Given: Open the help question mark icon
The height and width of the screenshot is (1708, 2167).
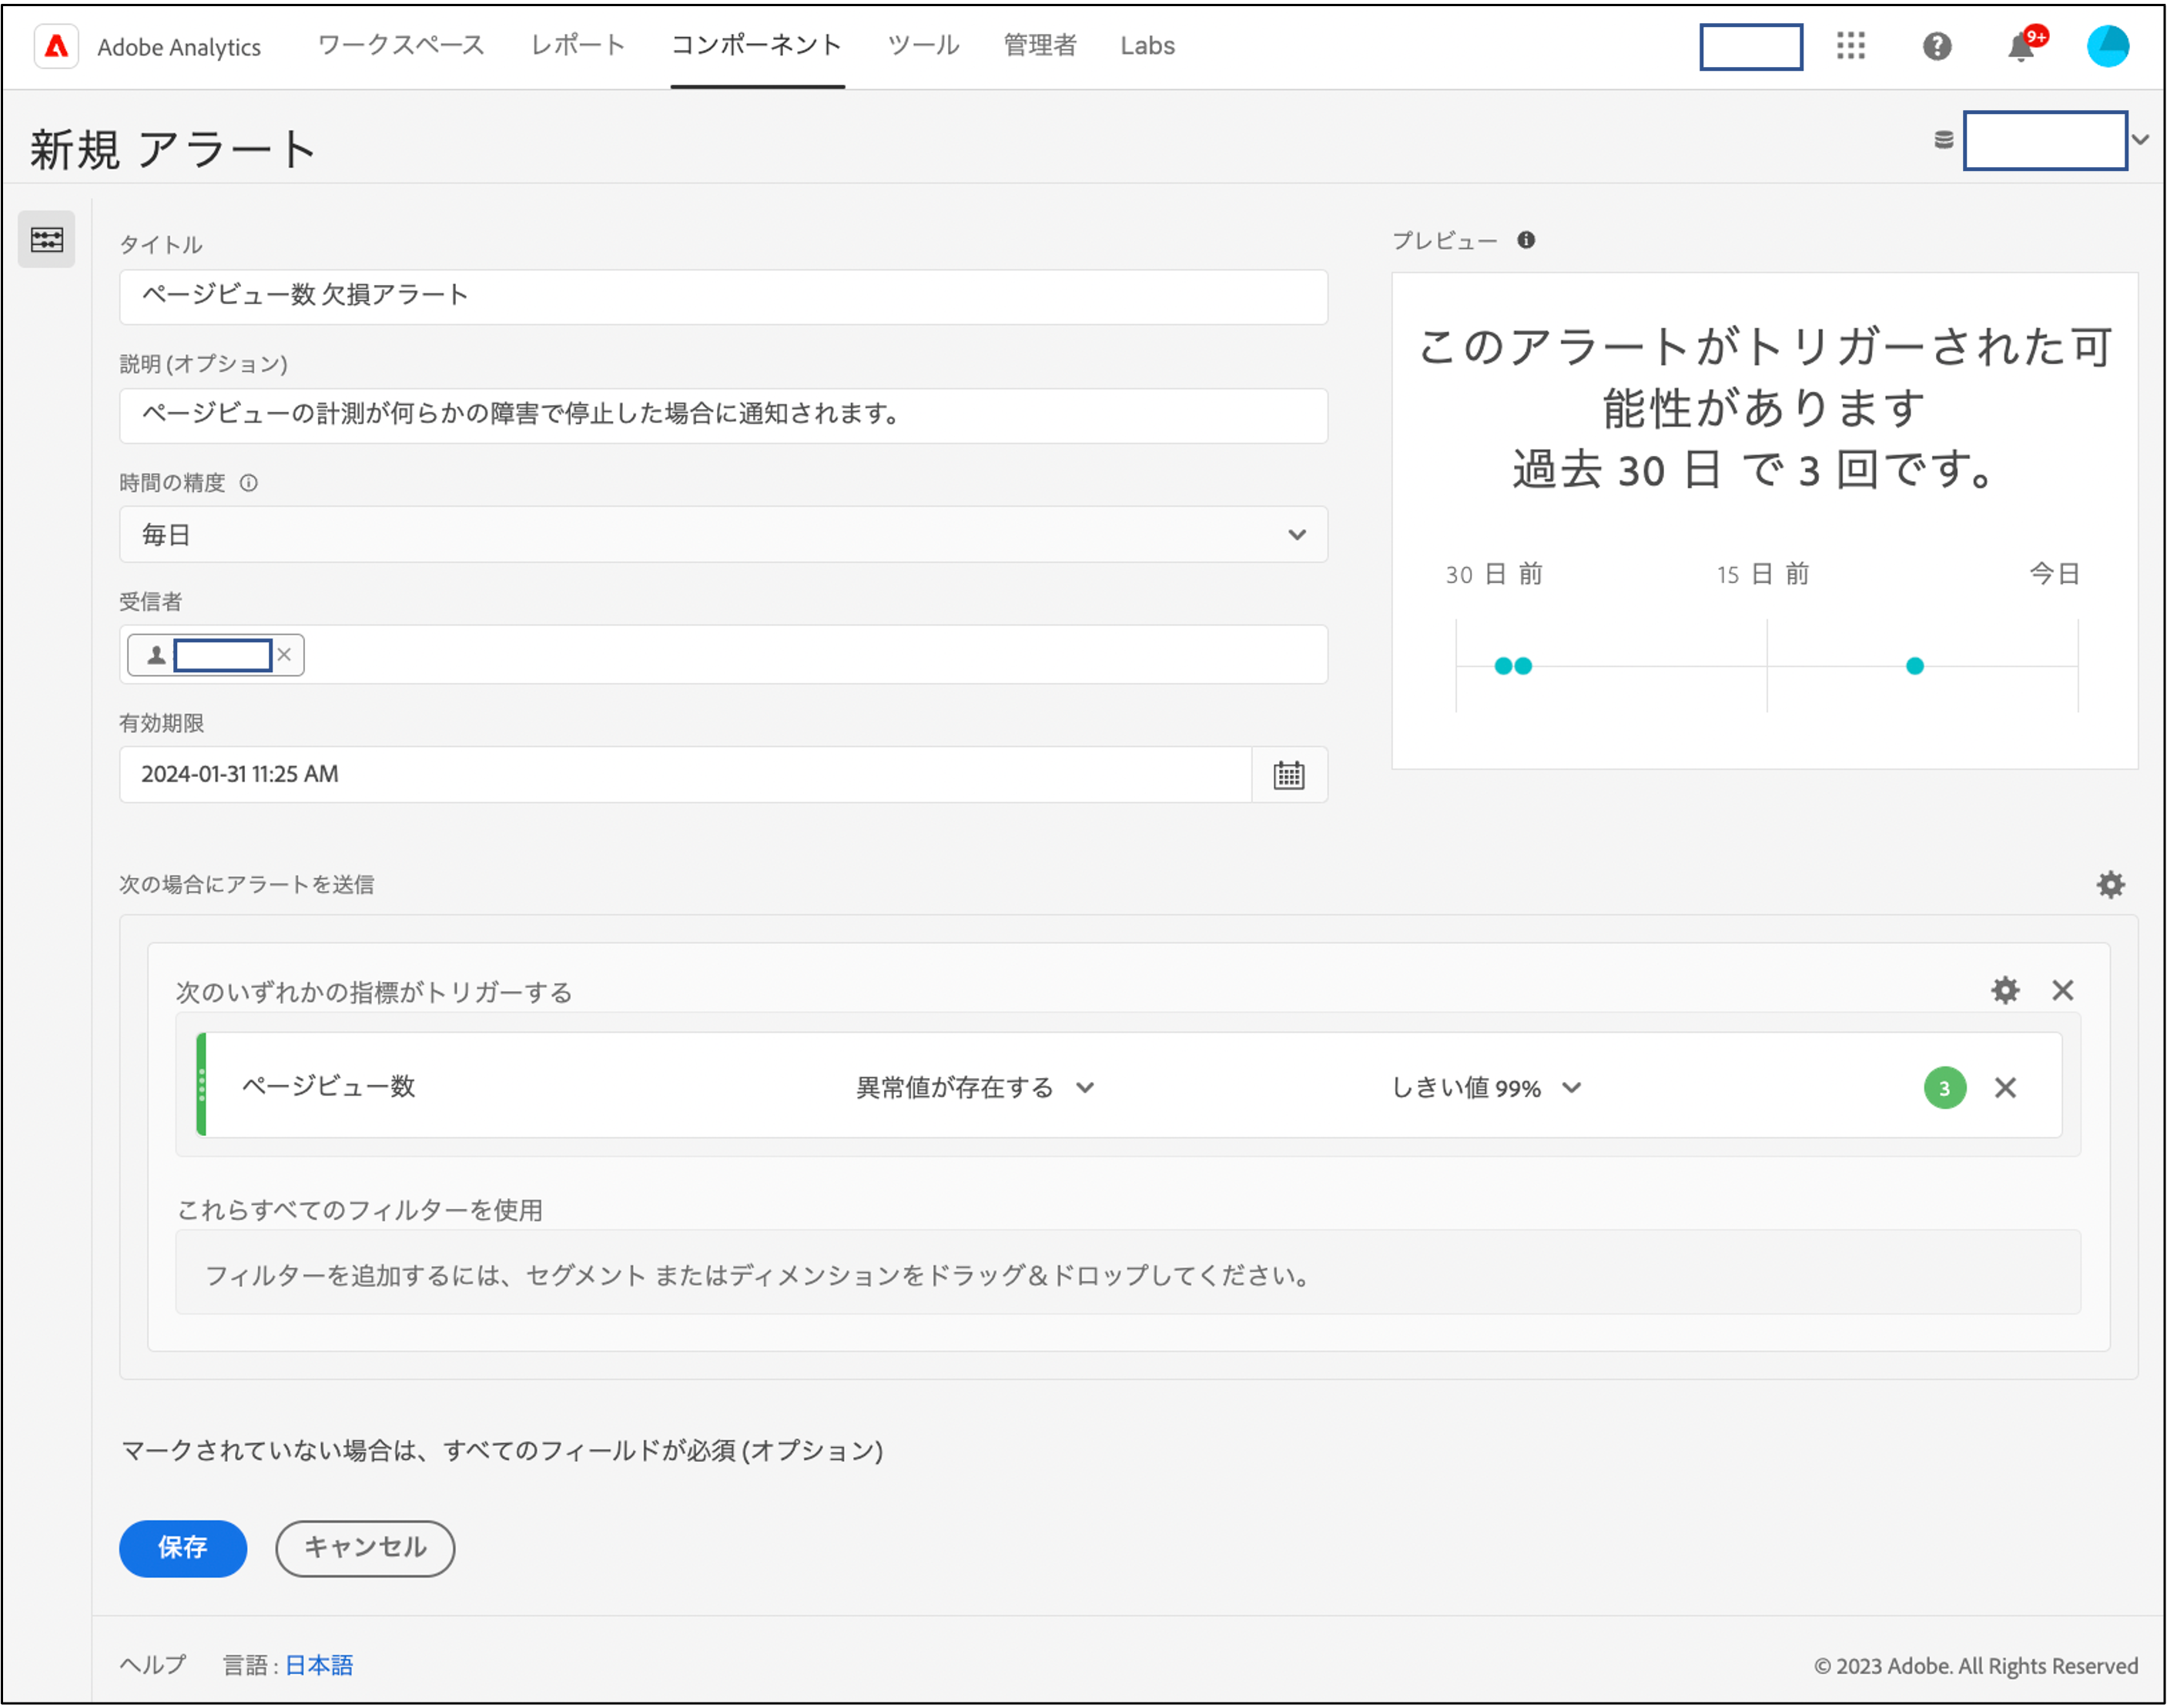Looking at the screenshot, I should point(1936,46).
